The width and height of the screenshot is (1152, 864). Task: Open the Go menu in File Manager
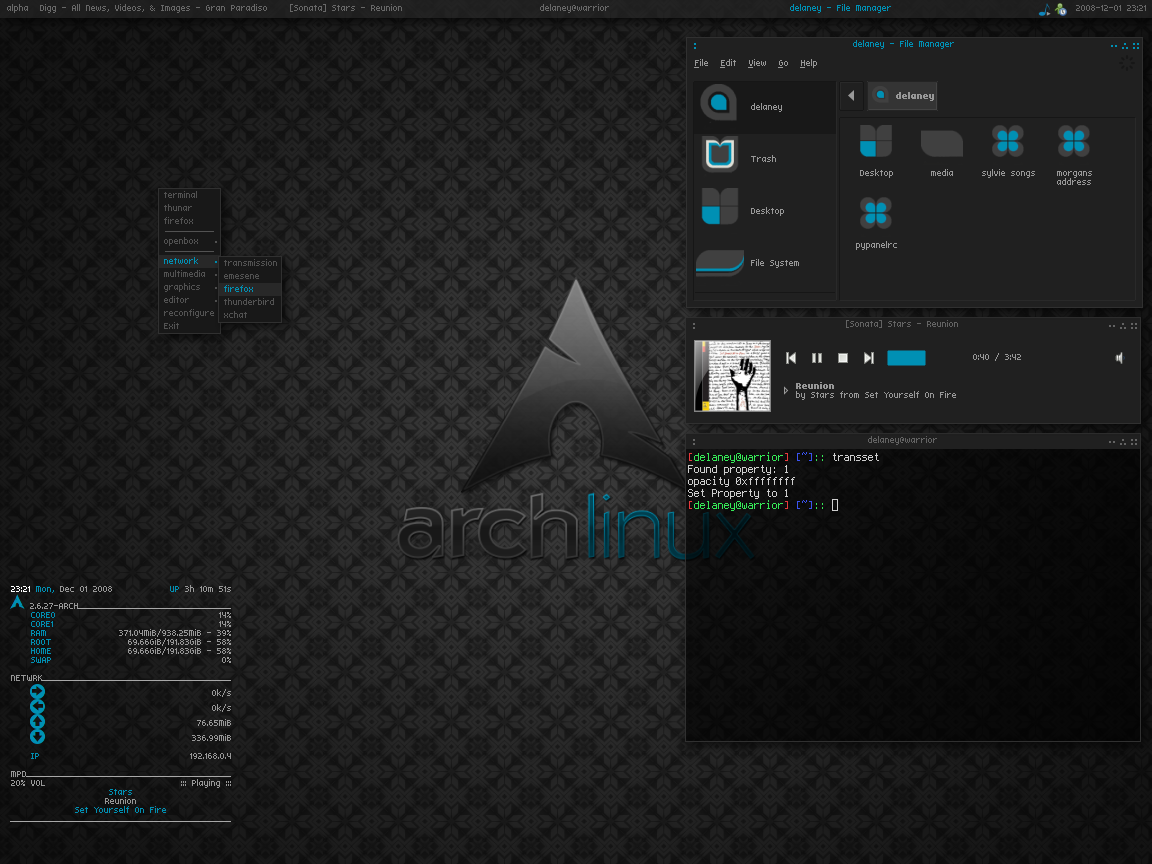[783, 63]
